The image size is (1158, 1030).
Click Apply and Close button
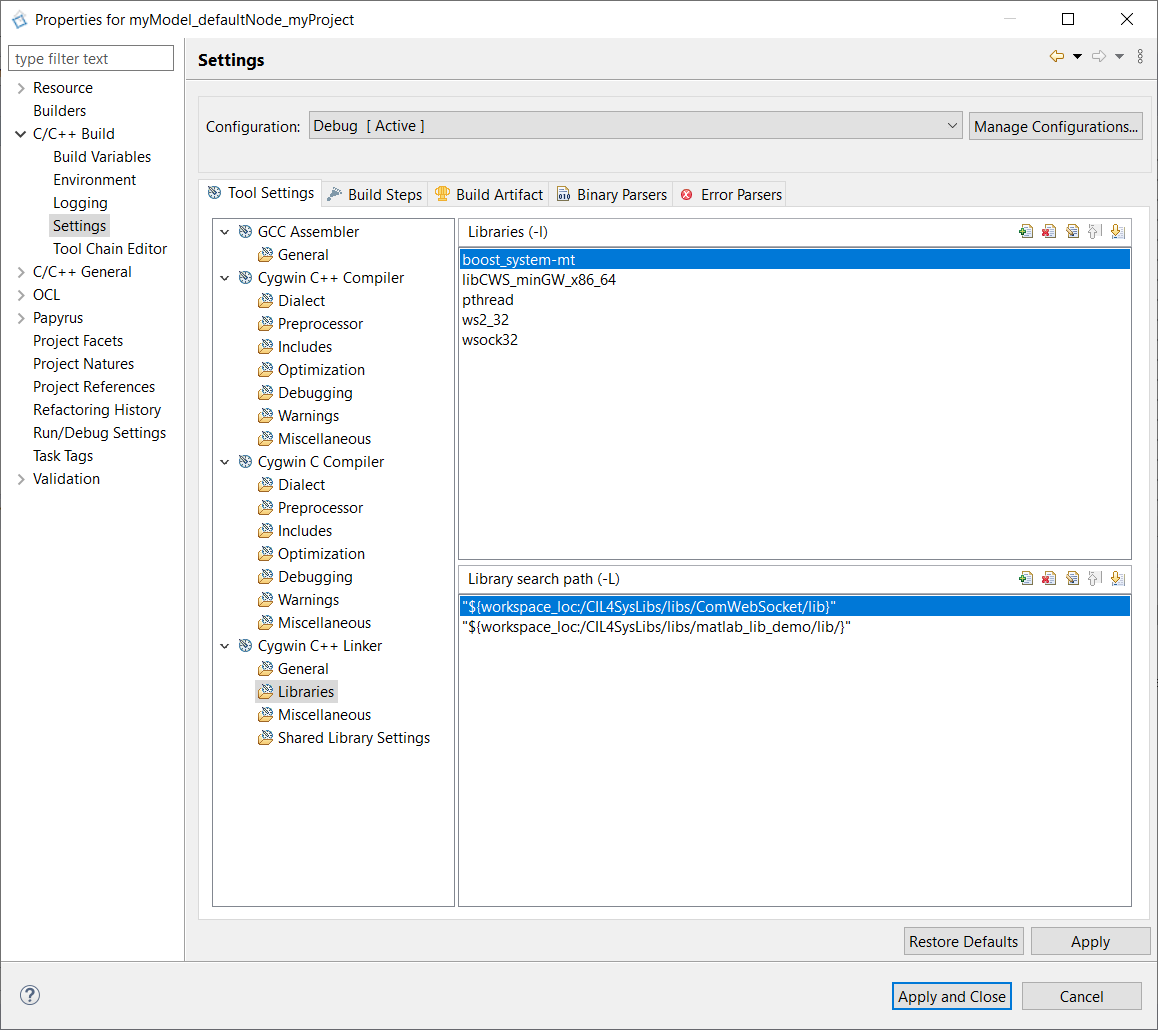pyautogui.click(x=951, y=996)
